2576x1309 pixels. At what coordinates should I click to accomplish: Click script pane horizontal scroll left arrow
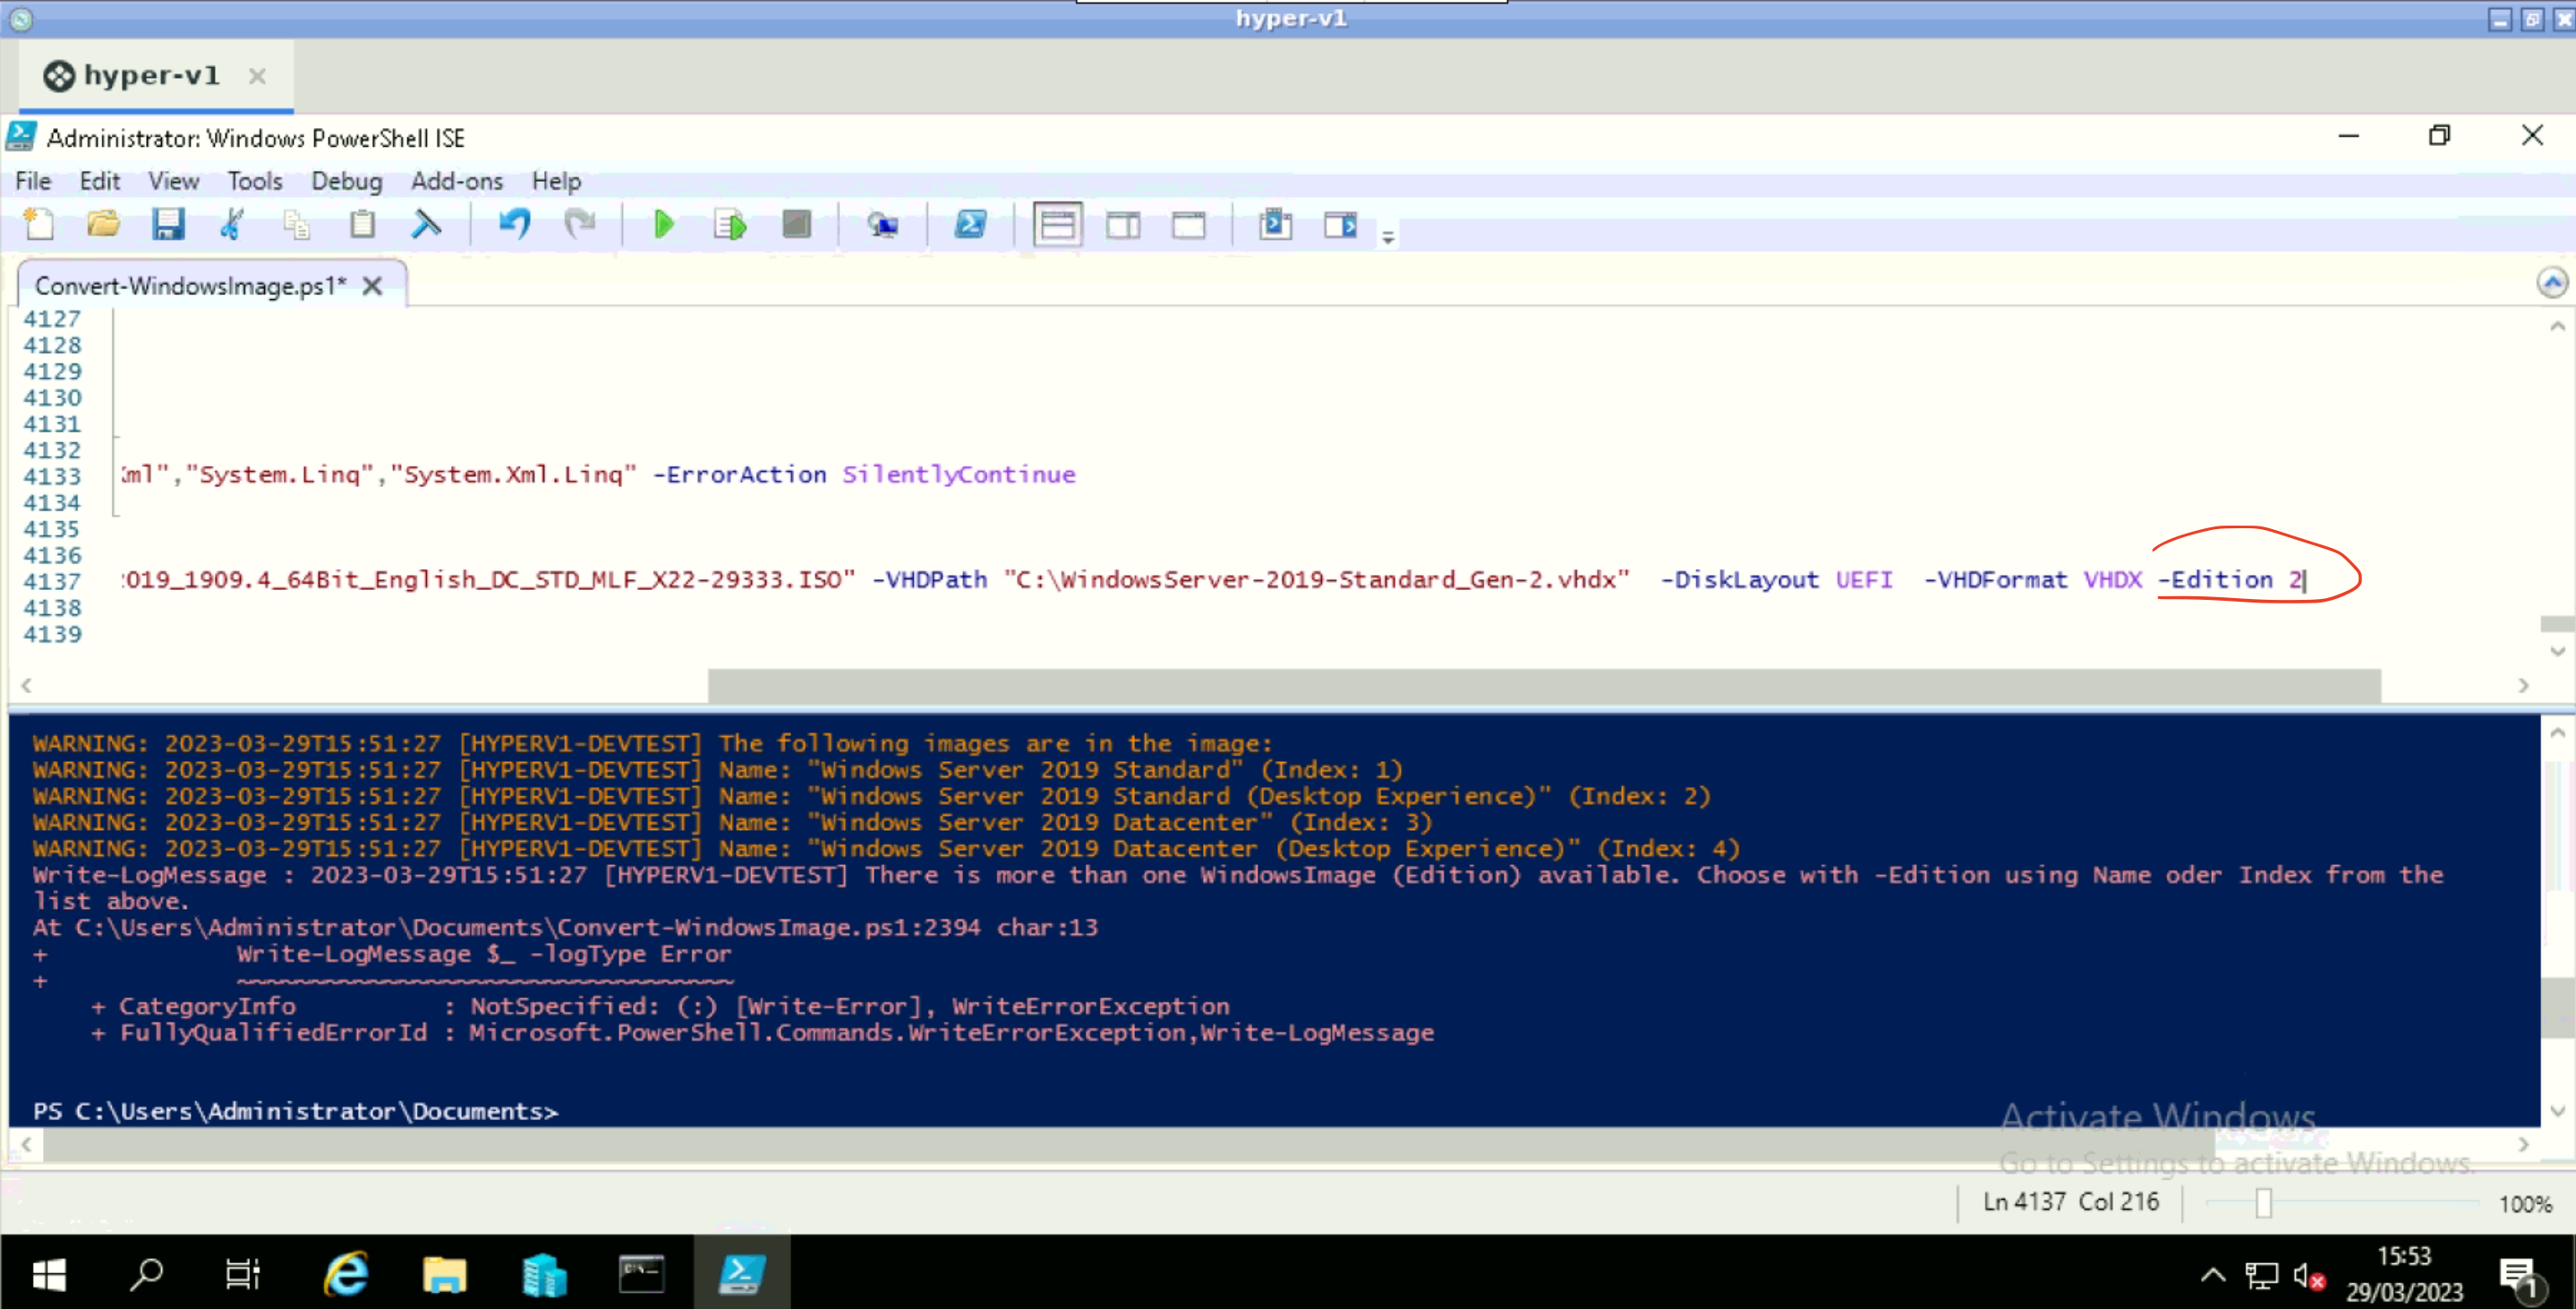click(27, 685)
